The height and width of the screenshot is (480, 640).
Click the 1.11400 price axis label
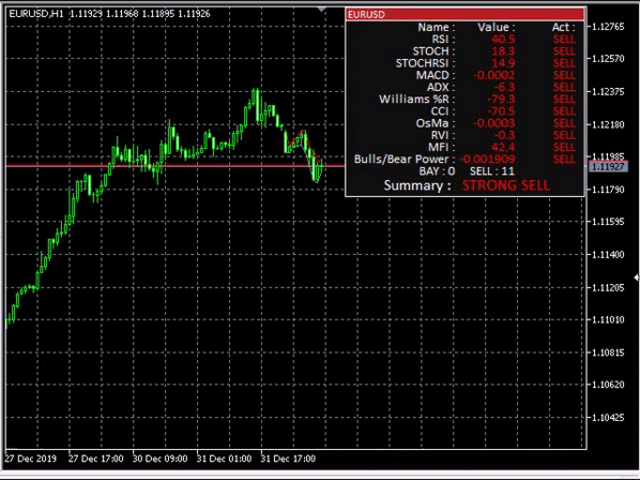pos(608,254)
